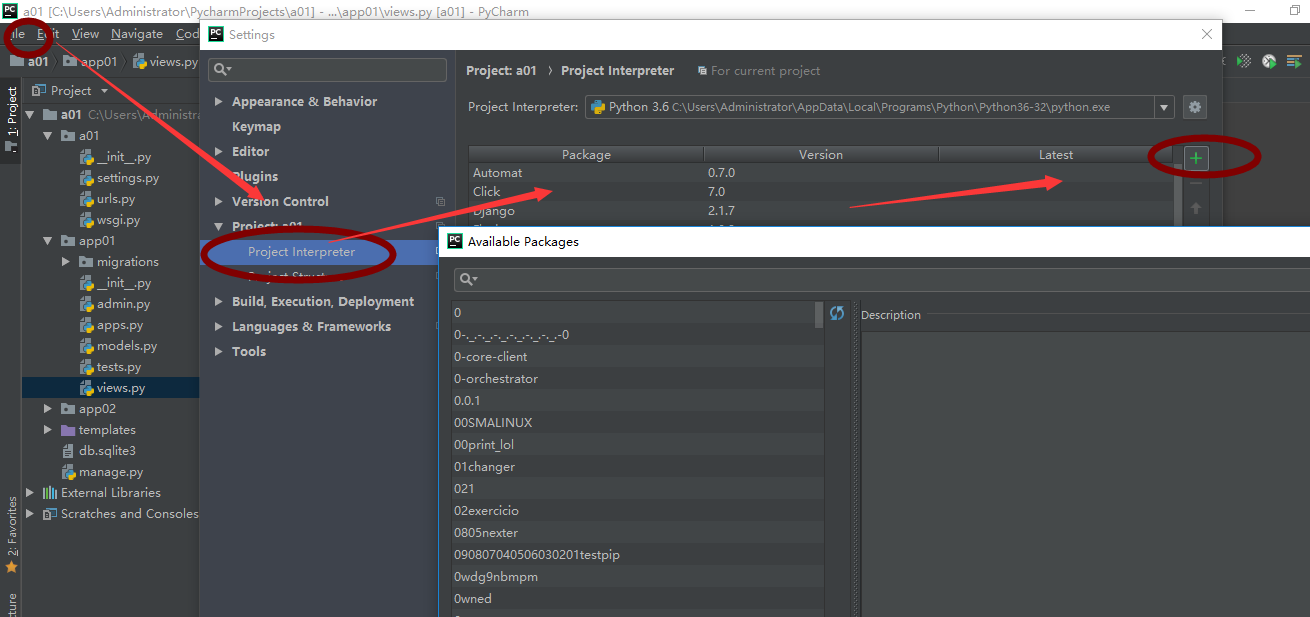Expand the Tools settings section

219,352
